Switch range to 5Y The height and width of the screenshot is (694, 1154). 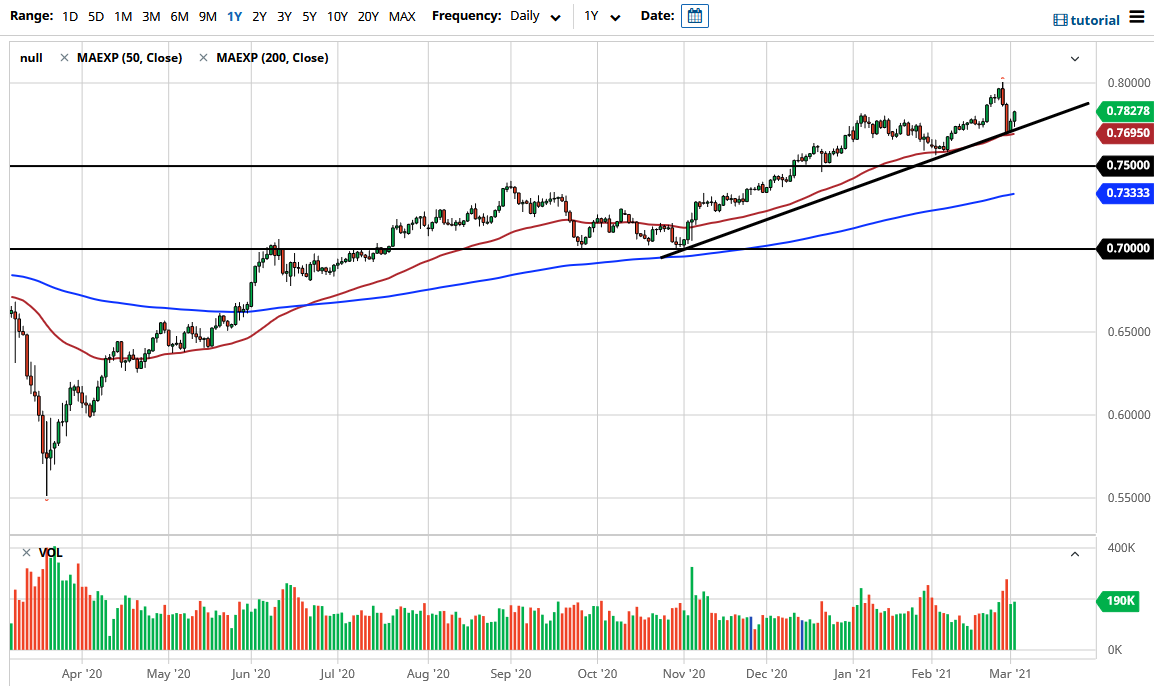309,17
